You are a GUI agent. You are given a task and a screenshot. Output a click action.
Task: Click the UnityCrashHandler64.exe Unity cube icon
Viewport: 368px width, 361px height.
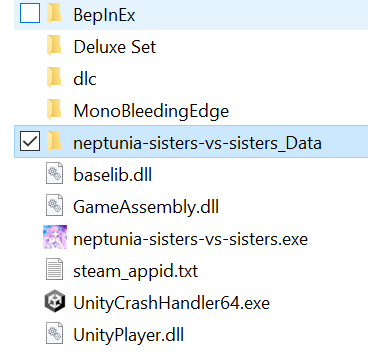pyautogui.click(x=55, y=302)
